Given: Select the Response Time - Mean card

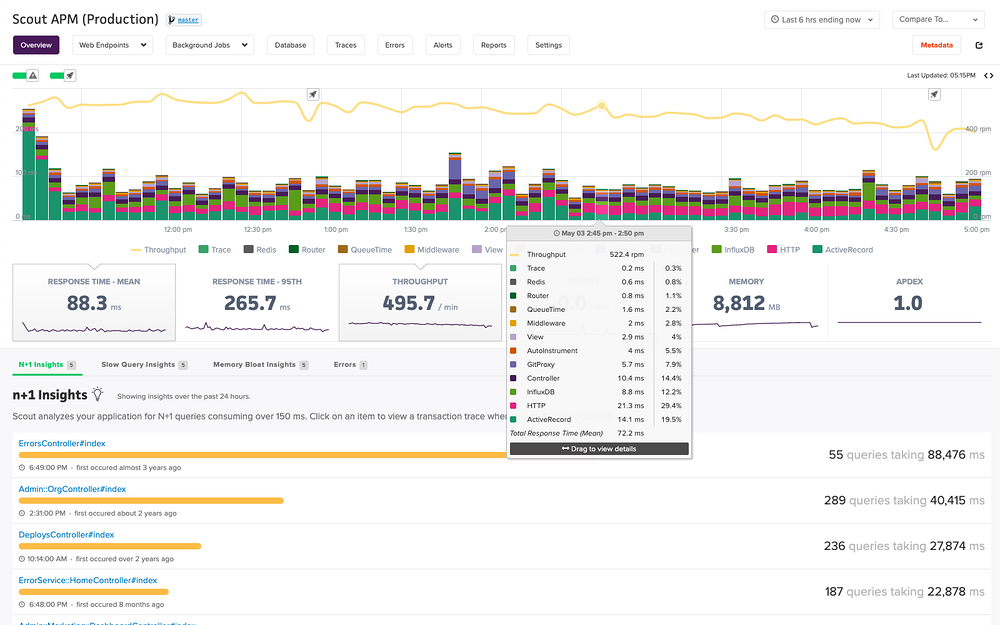Looking at the screenshot, I should tap(94, 303).
